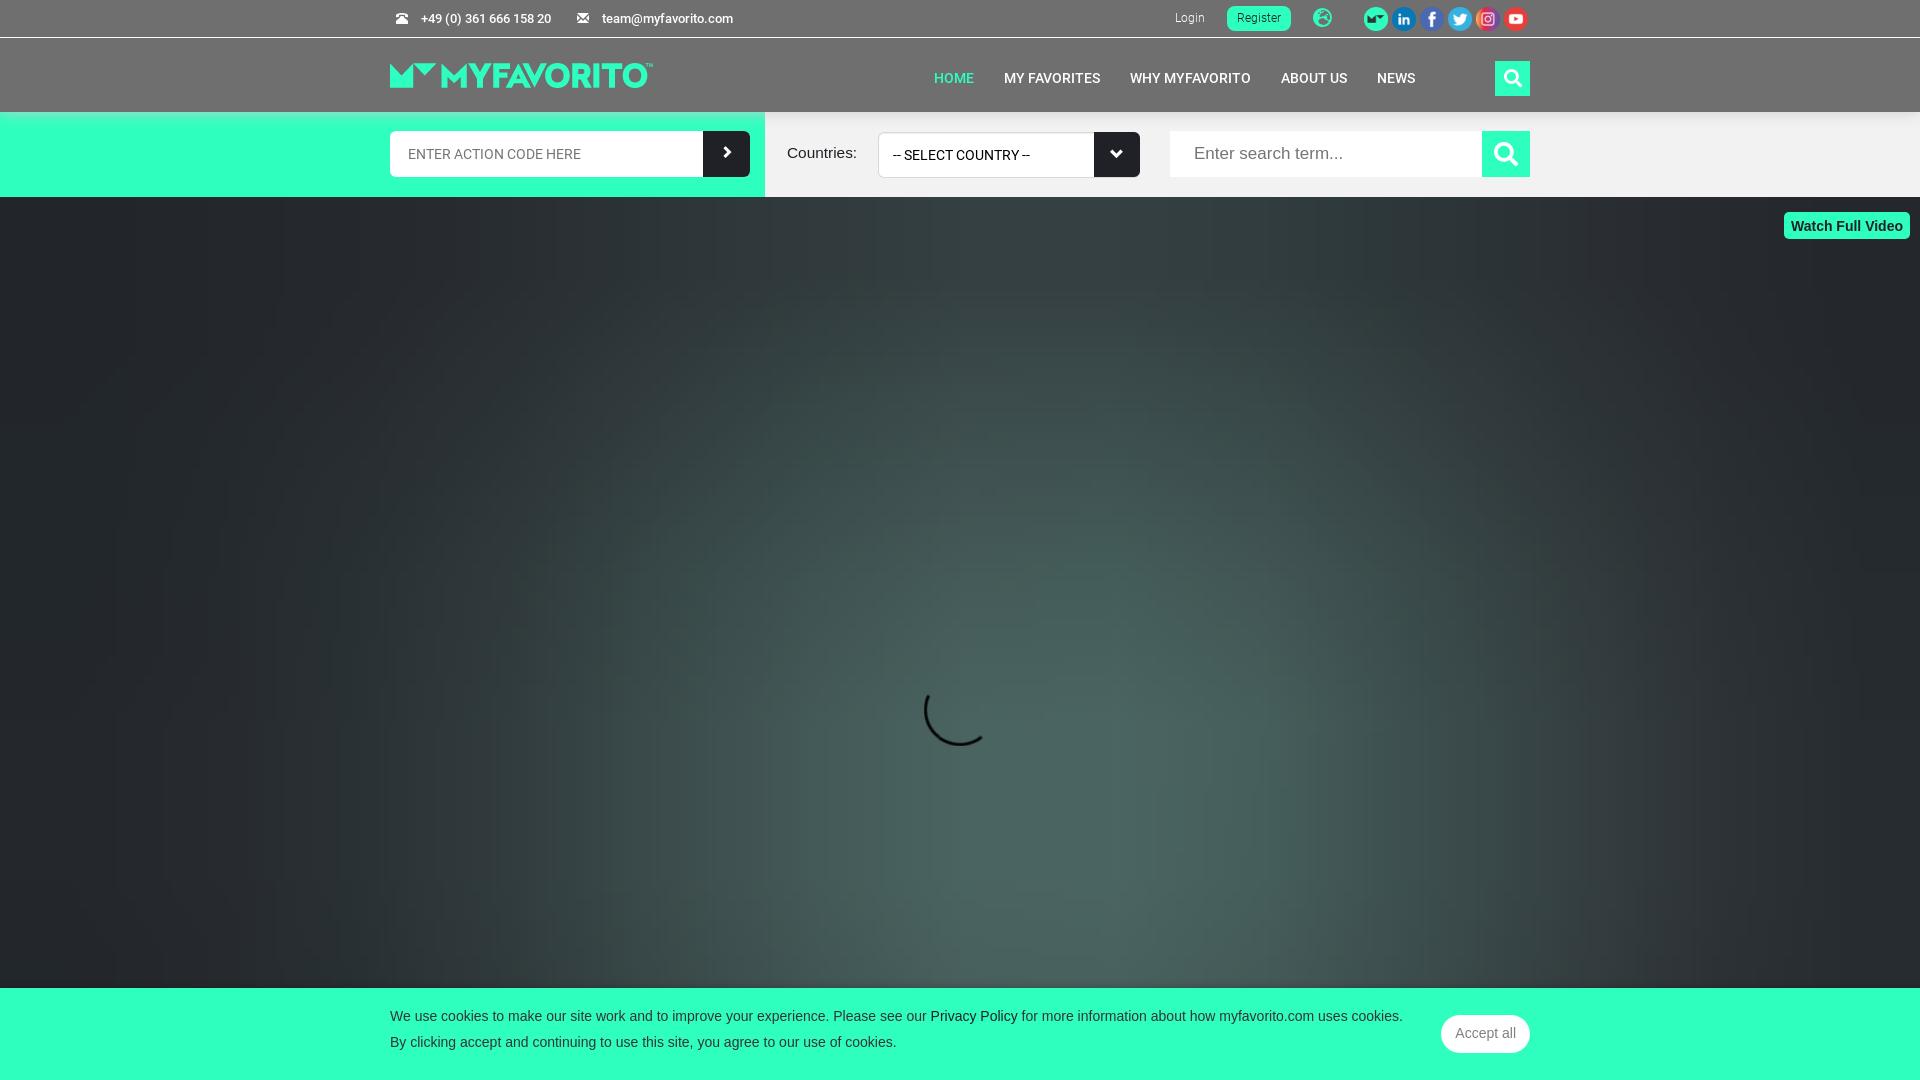Click the HOME navigation menu item
The height and width of the screenshot is (1080, 1920).
point(953,78)
